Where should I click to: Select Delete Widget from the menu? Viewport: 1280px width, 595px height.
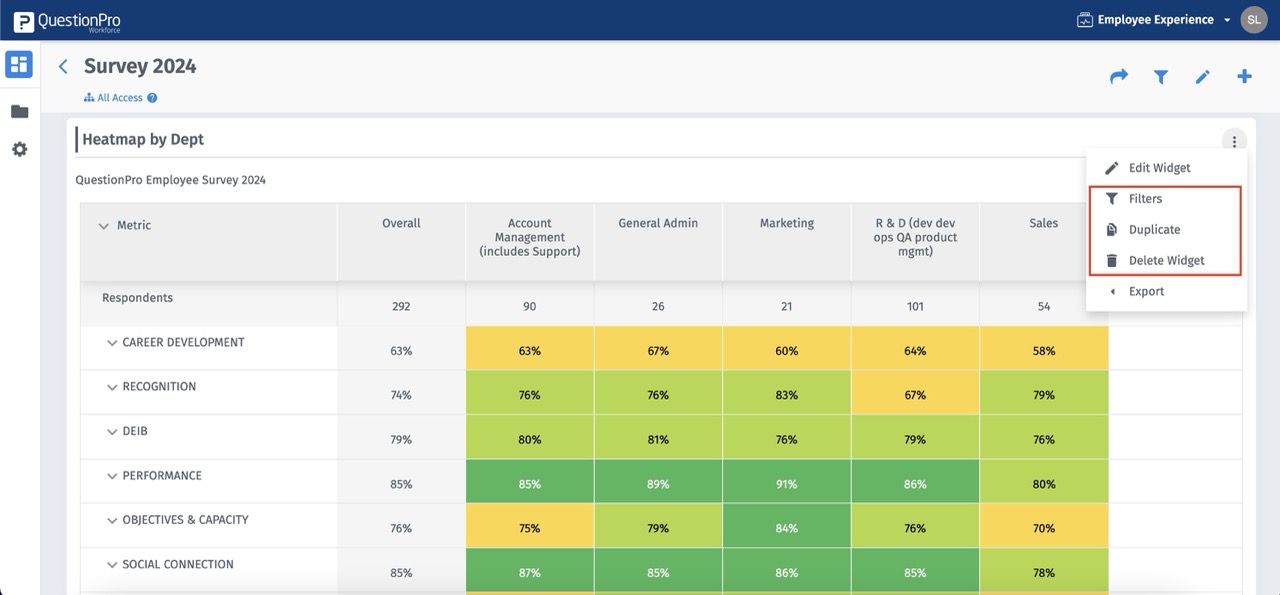(1166, 260)
